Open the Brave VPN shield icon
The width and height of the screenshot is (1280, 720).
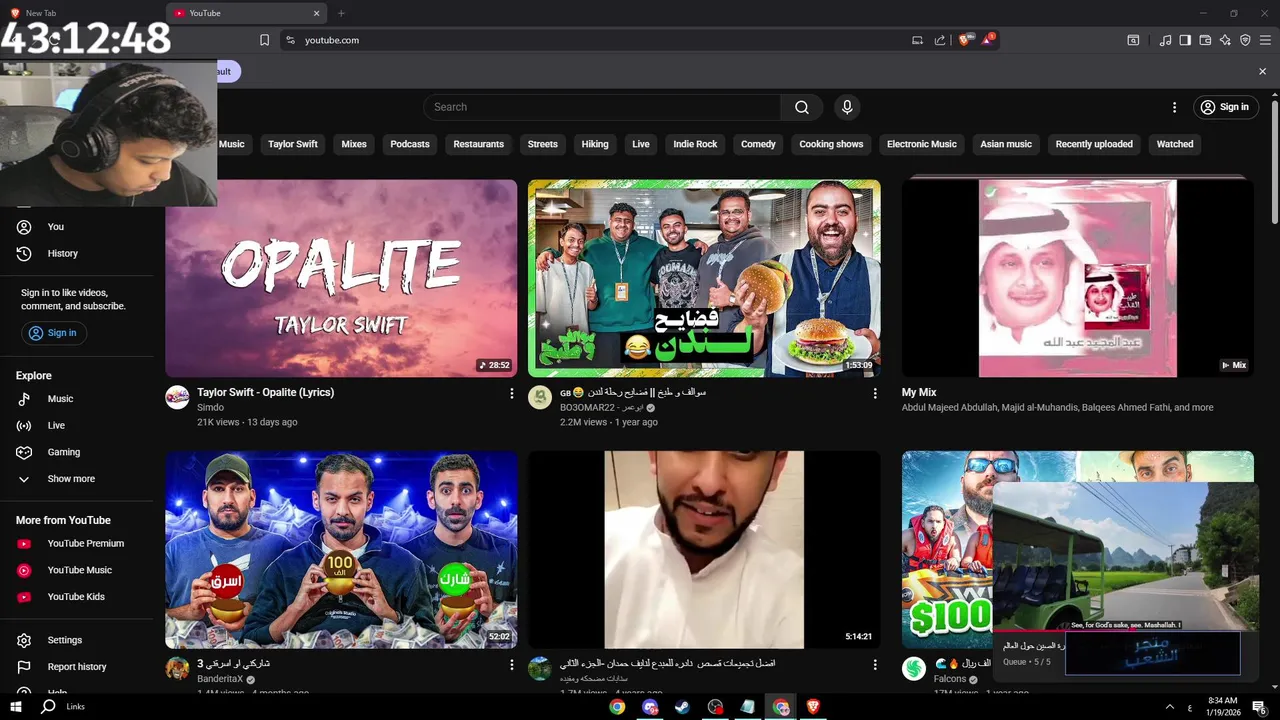[x=1245, y=40]
